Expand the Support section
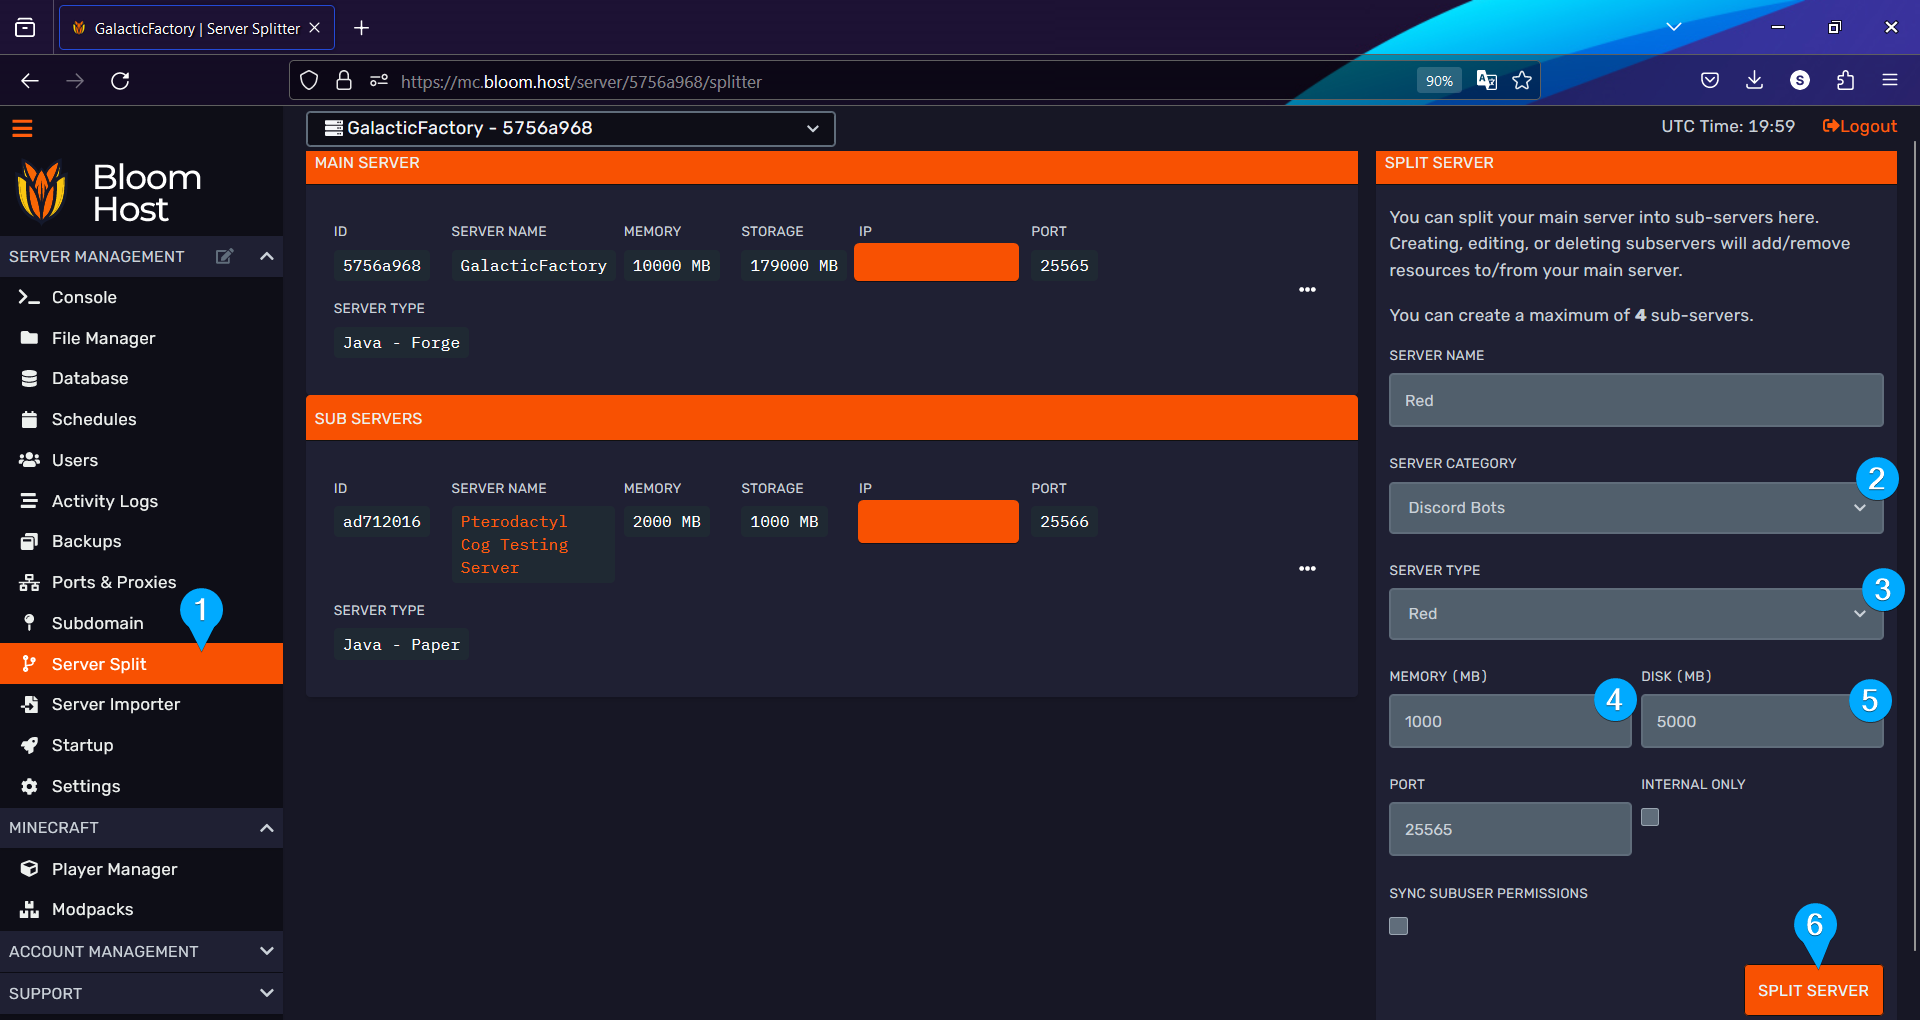 point(266,993)
